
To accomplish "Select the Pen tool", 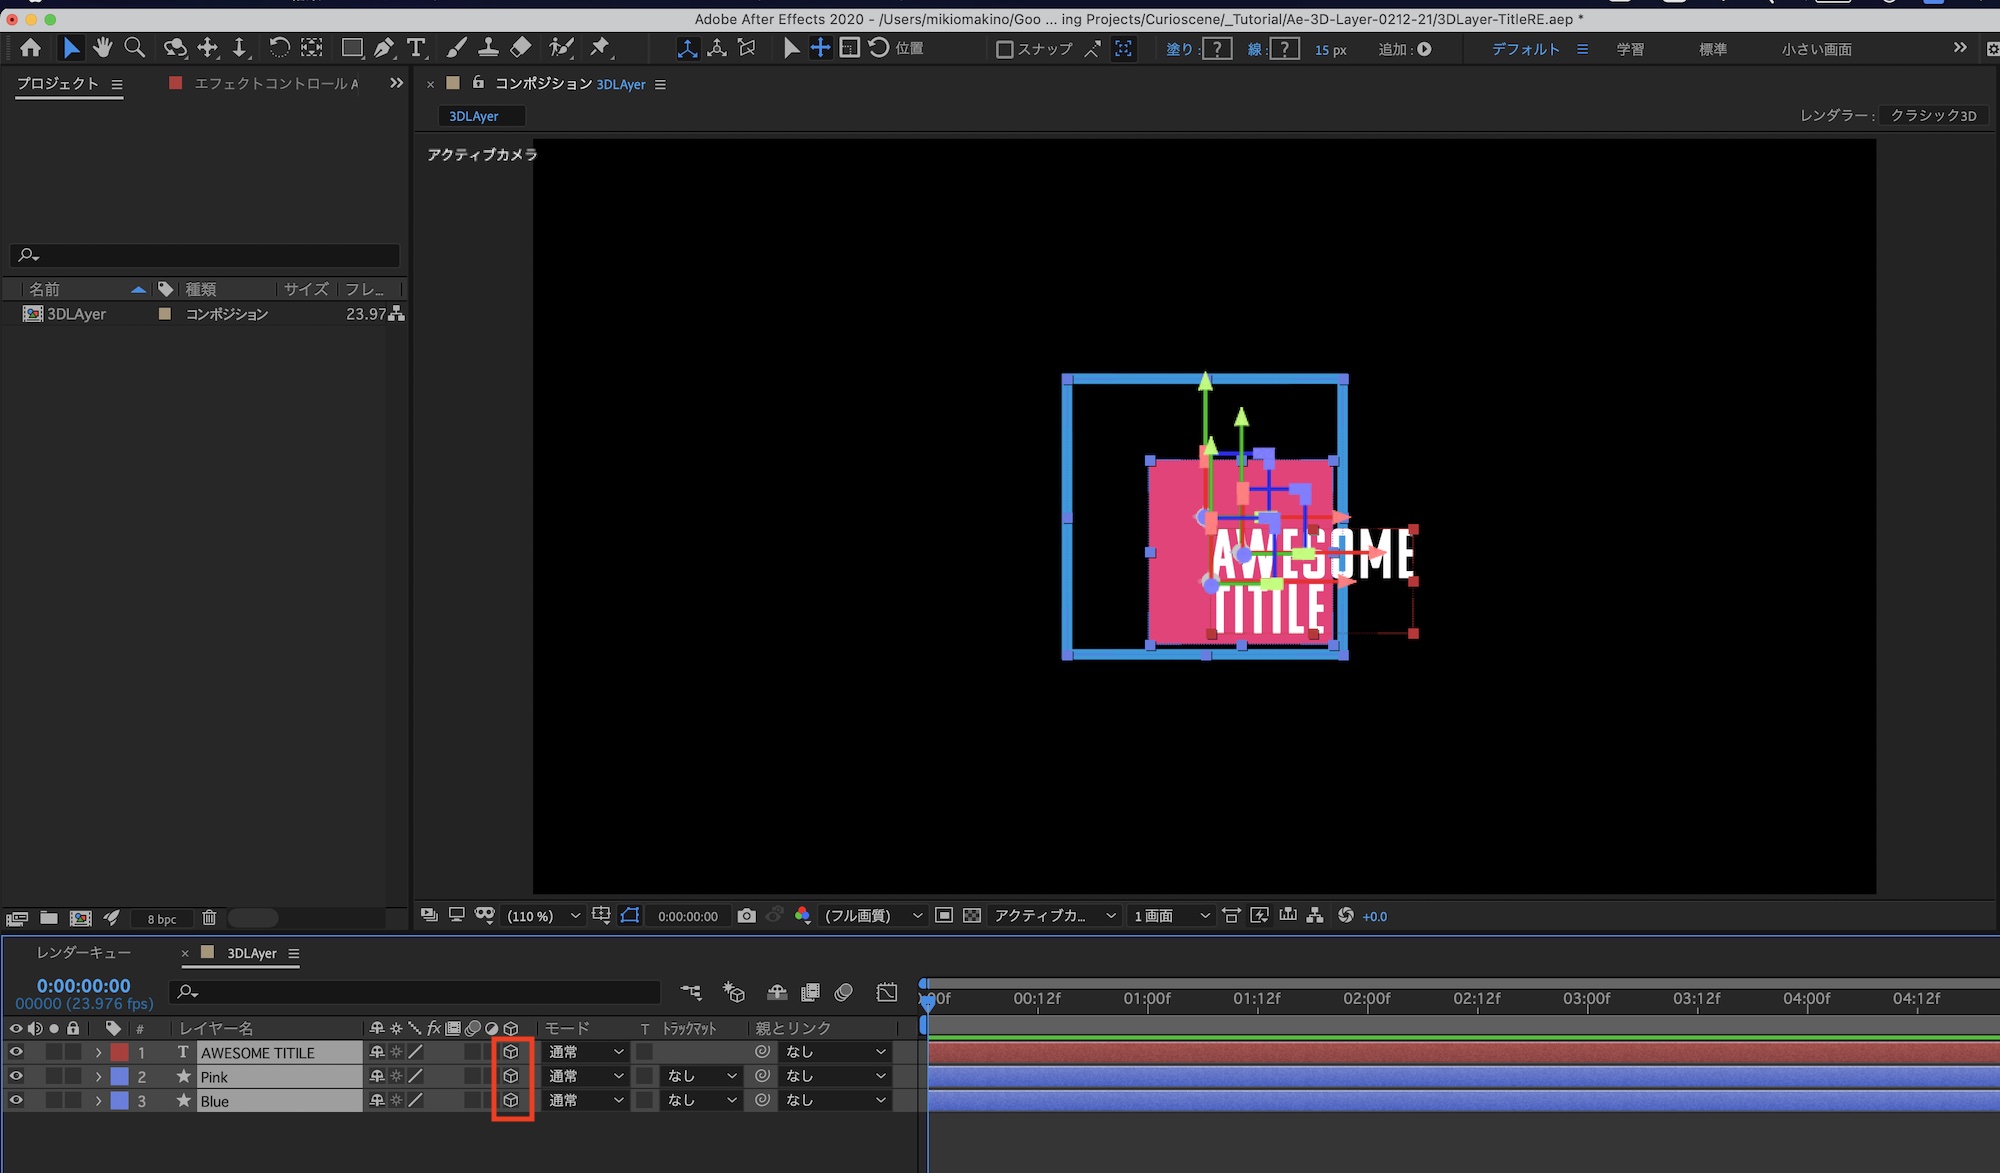I will coord(384,48).
